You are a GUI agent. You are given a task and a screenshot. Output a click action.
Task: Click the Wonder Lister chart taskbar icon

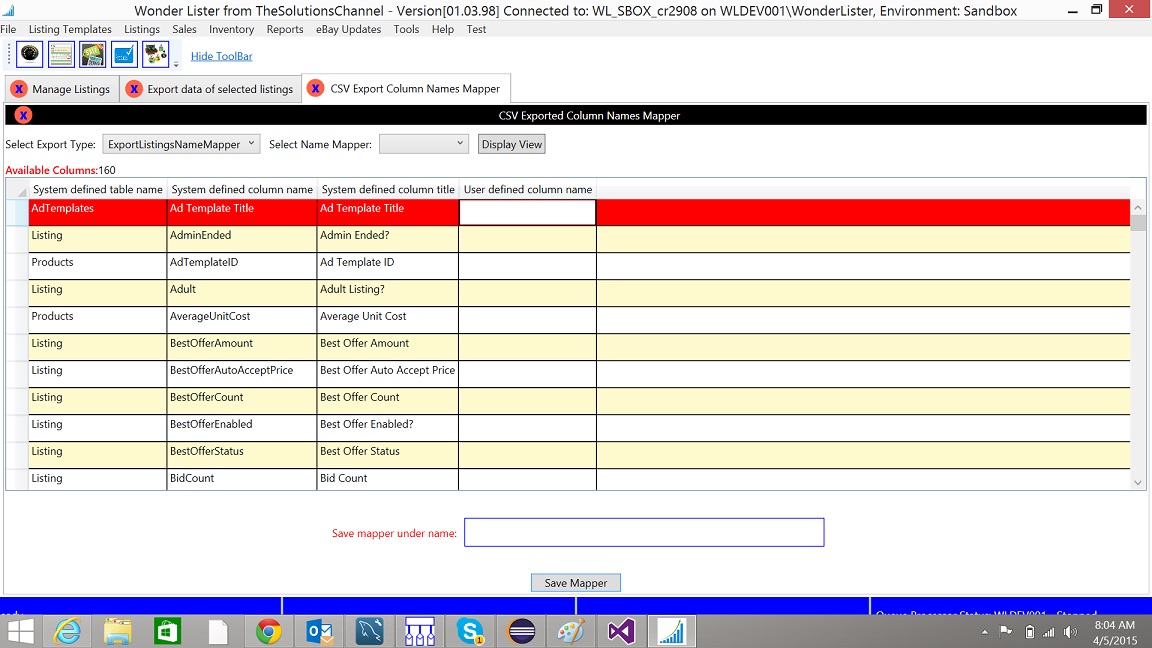tap(672, 632)
